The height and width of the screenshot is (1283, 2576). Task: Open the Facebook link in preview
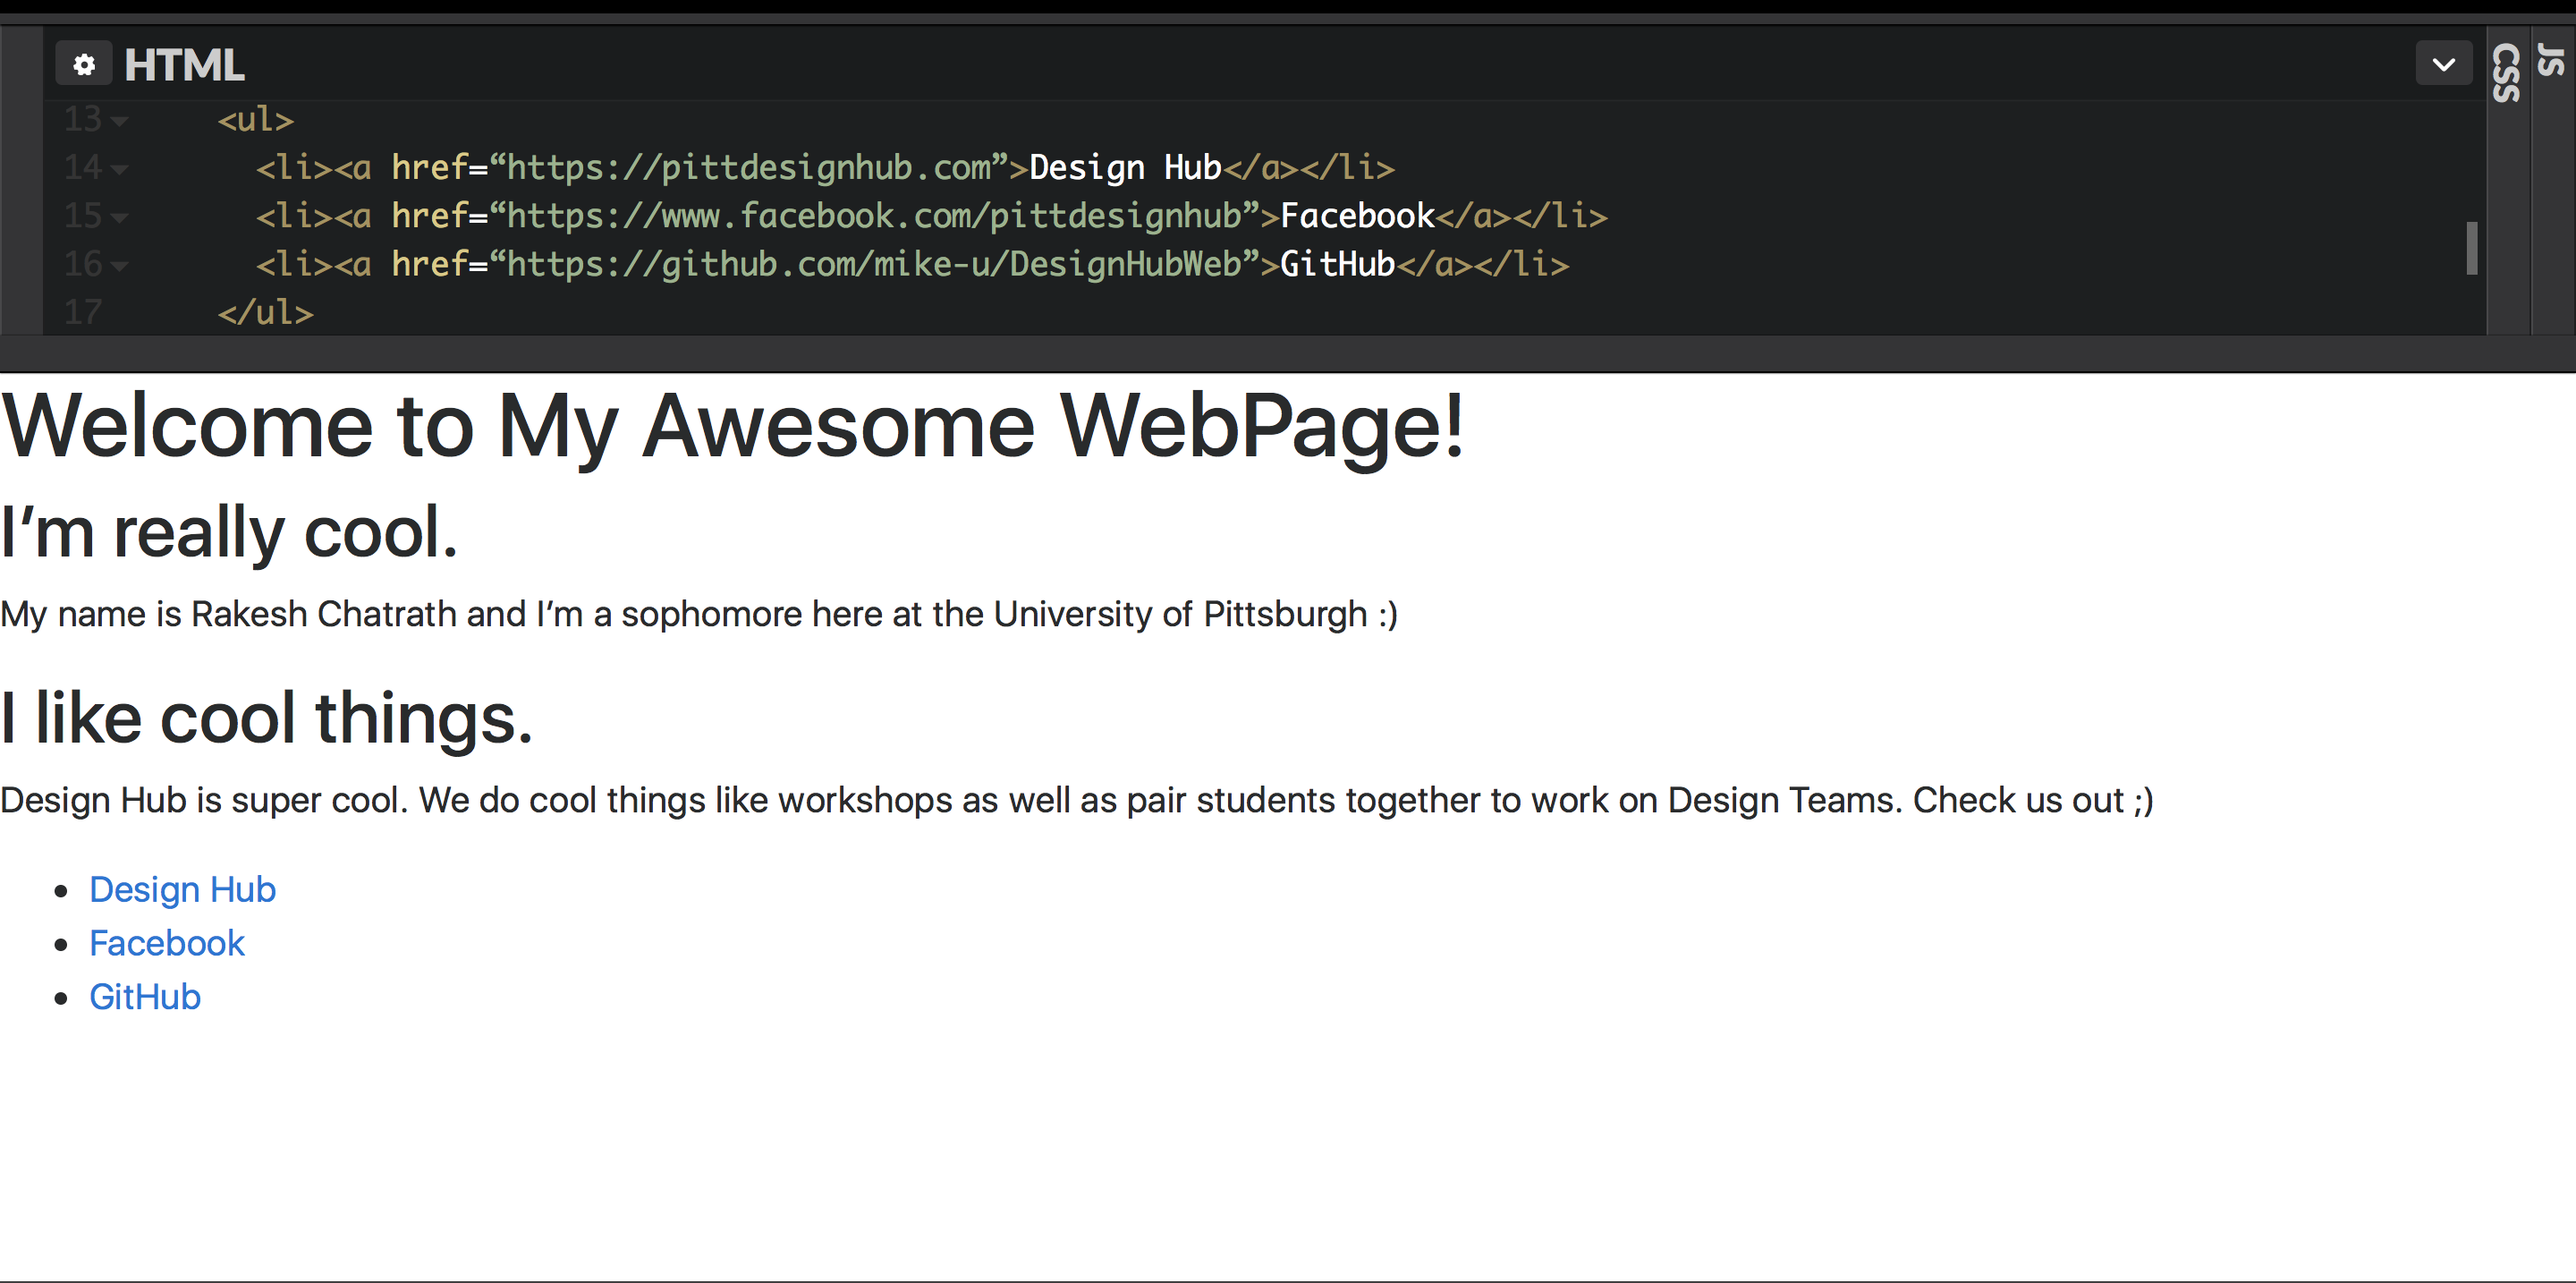(x=167, y=943)
